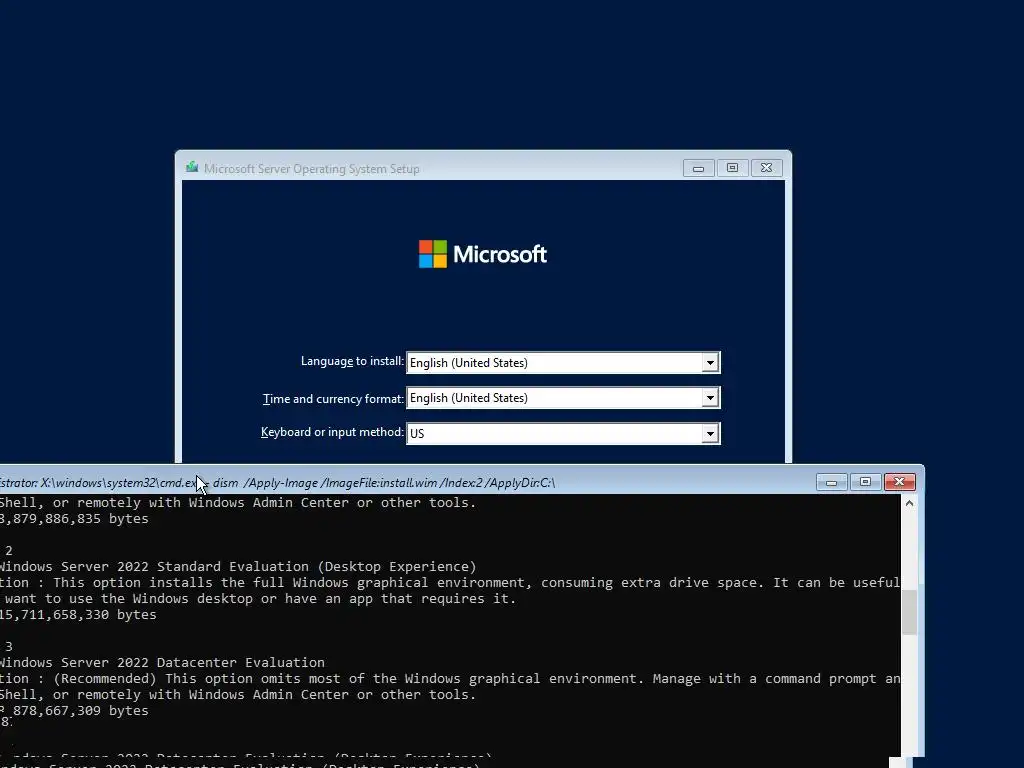Maximize the Microsoft Server Setup window

732,168
